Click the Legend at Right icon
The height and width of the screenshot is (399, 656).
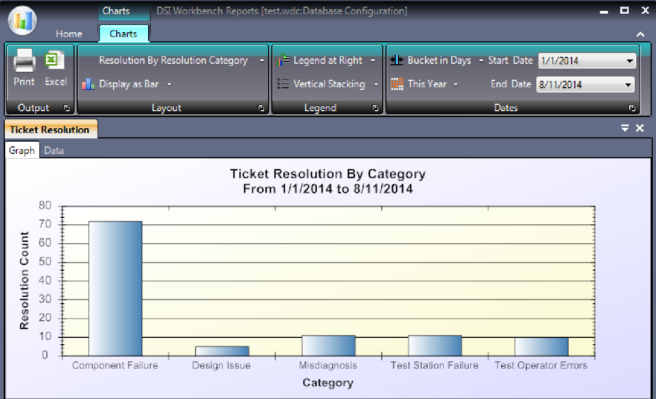coord(283,60)
